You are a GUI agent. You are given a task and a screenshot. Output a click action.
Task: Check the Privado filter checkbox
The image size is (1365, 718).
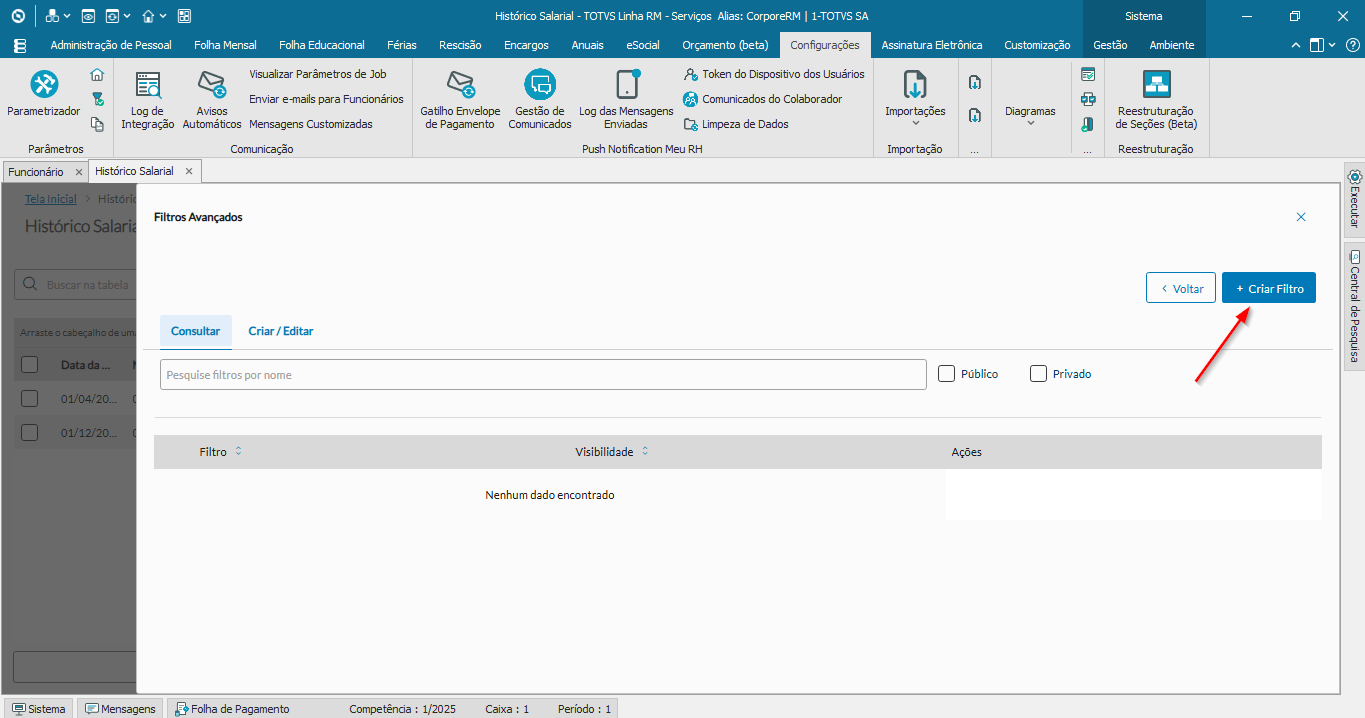tap(1038, 373)
